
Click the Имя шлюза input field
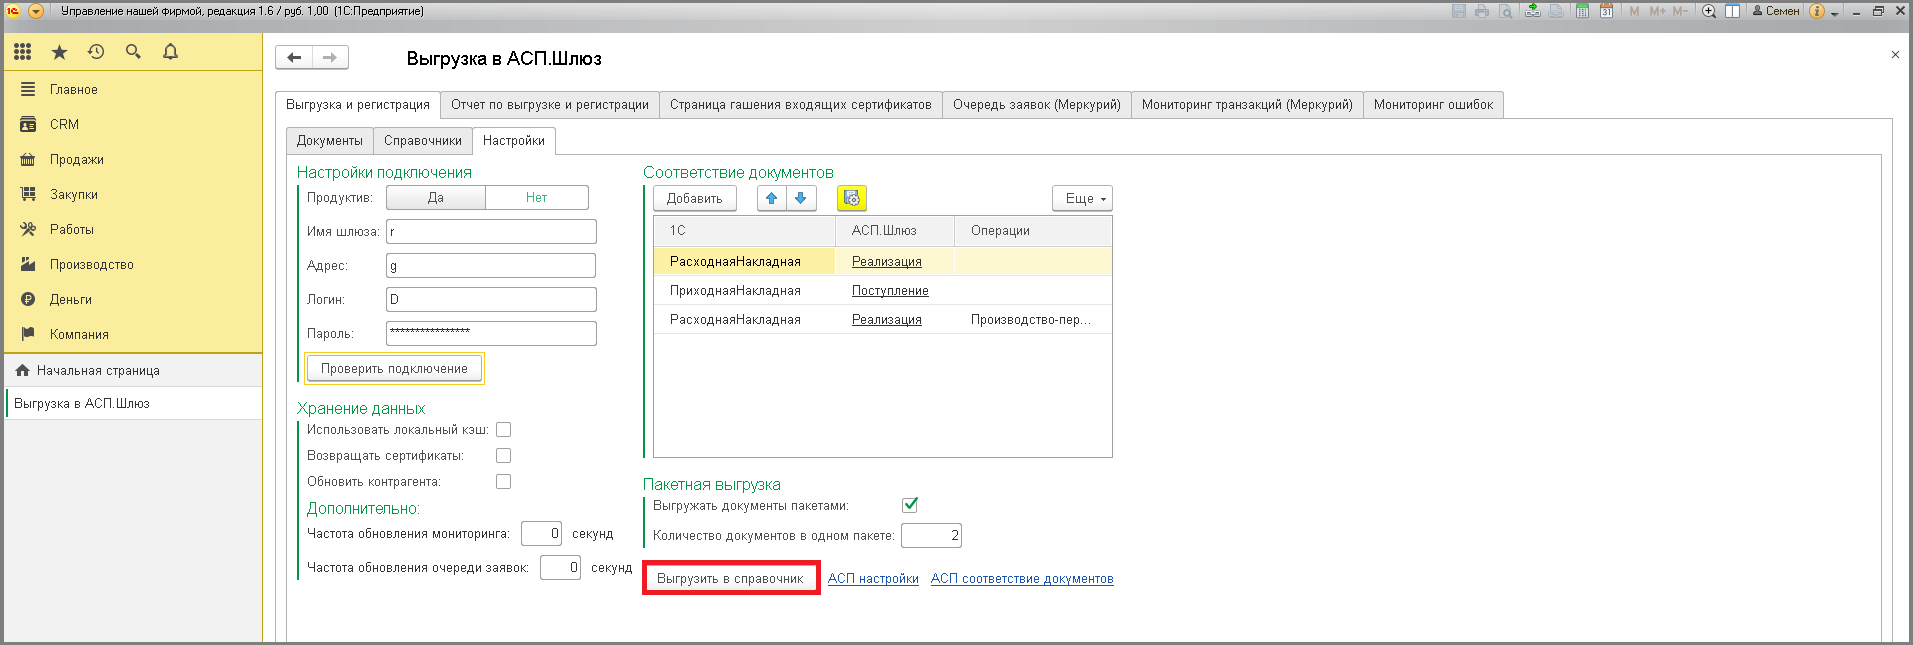click(x=491, y=232)
